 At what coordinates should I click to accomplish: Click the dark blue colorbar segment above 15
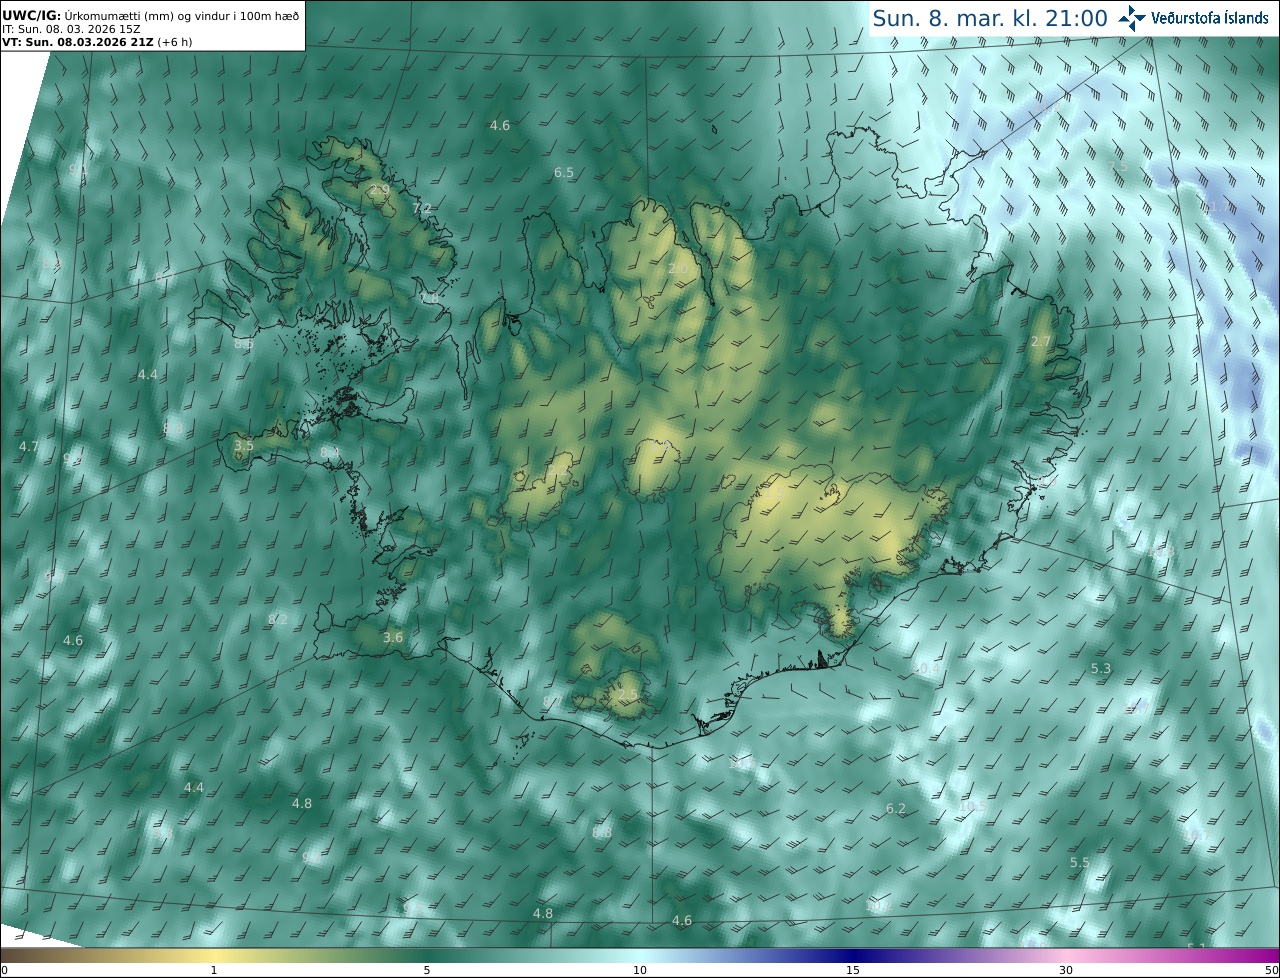[853, 955]
